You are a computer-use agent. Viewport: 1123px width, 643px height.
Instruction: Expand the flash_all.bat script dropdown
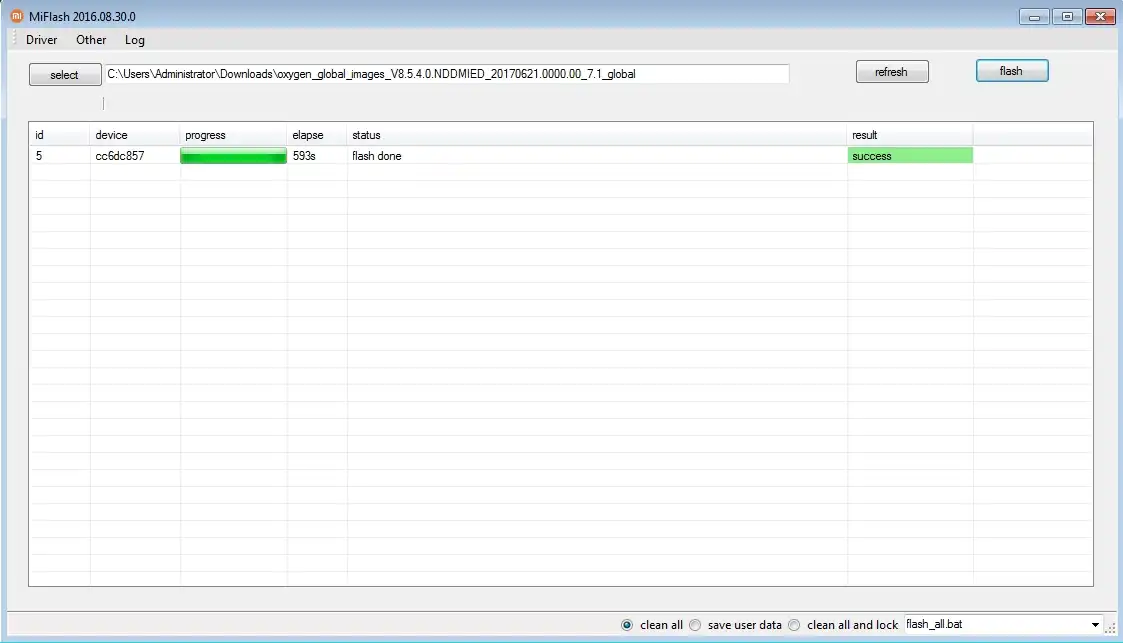pos(1095,625)
